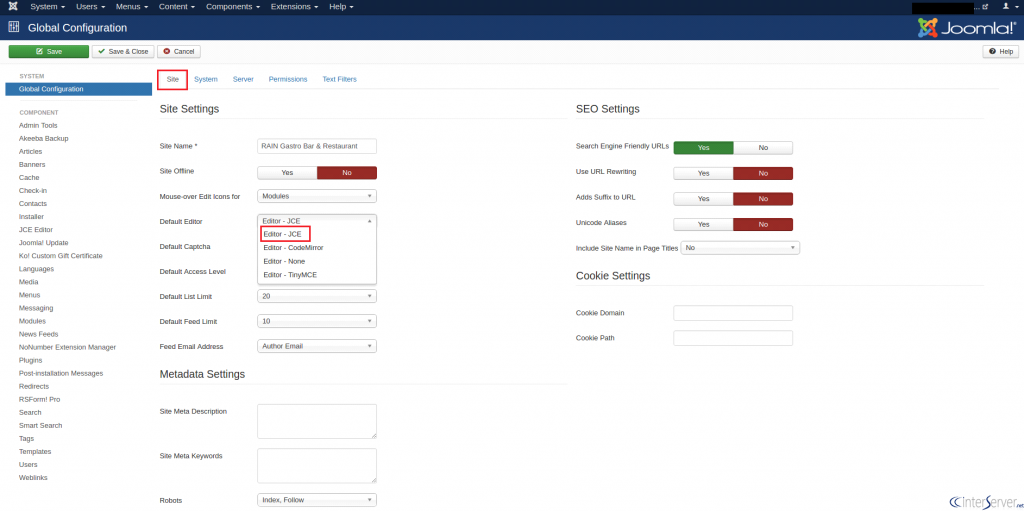This screenshot has width=1024, height=511.
Task: Open the Robots dropdown
Action: pos(317,500)
